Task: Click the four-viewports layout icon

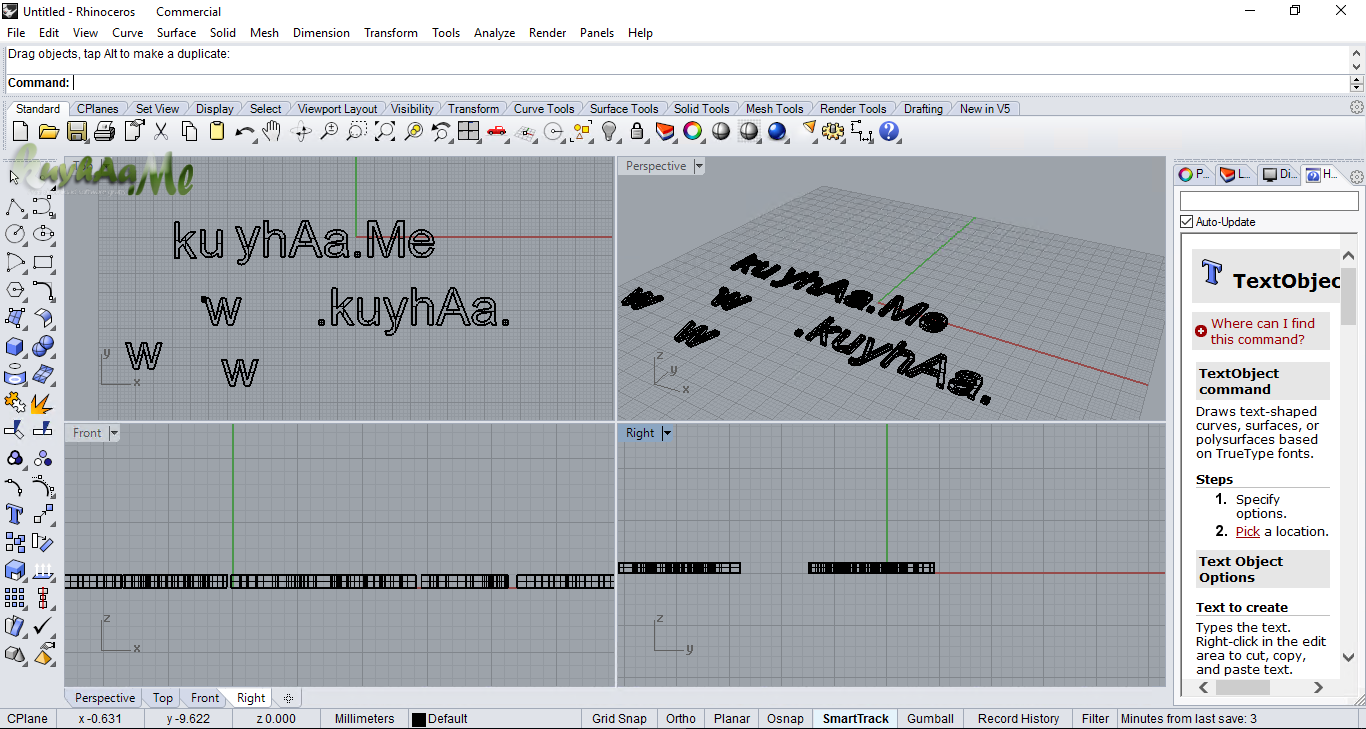Action: click(x=469, y=131)
